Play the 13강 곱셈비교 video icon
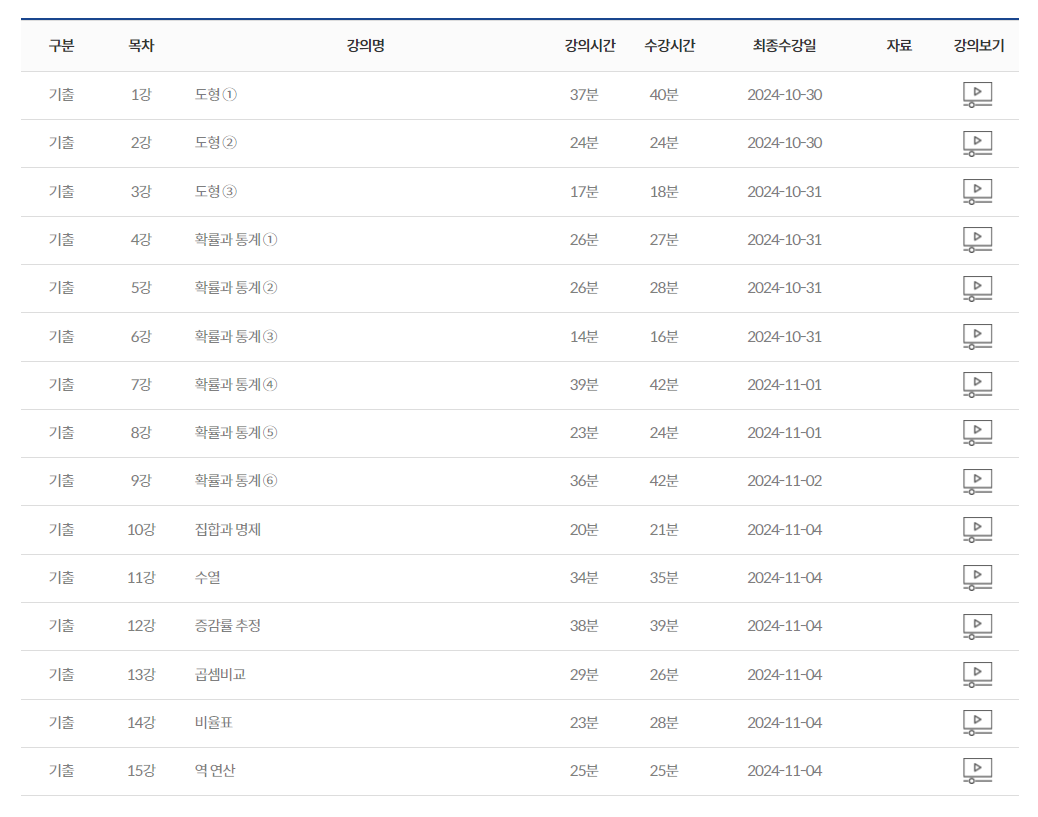The width and height of the screenshot is (1038, 817). [977, 674]
